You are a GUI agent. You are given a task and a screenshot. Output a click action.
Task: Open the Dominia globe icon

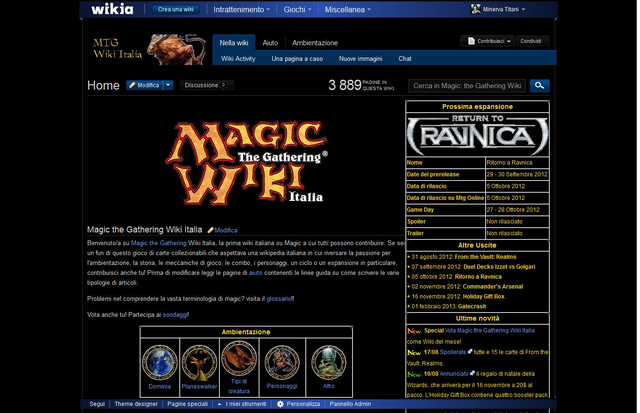point(160,362)
